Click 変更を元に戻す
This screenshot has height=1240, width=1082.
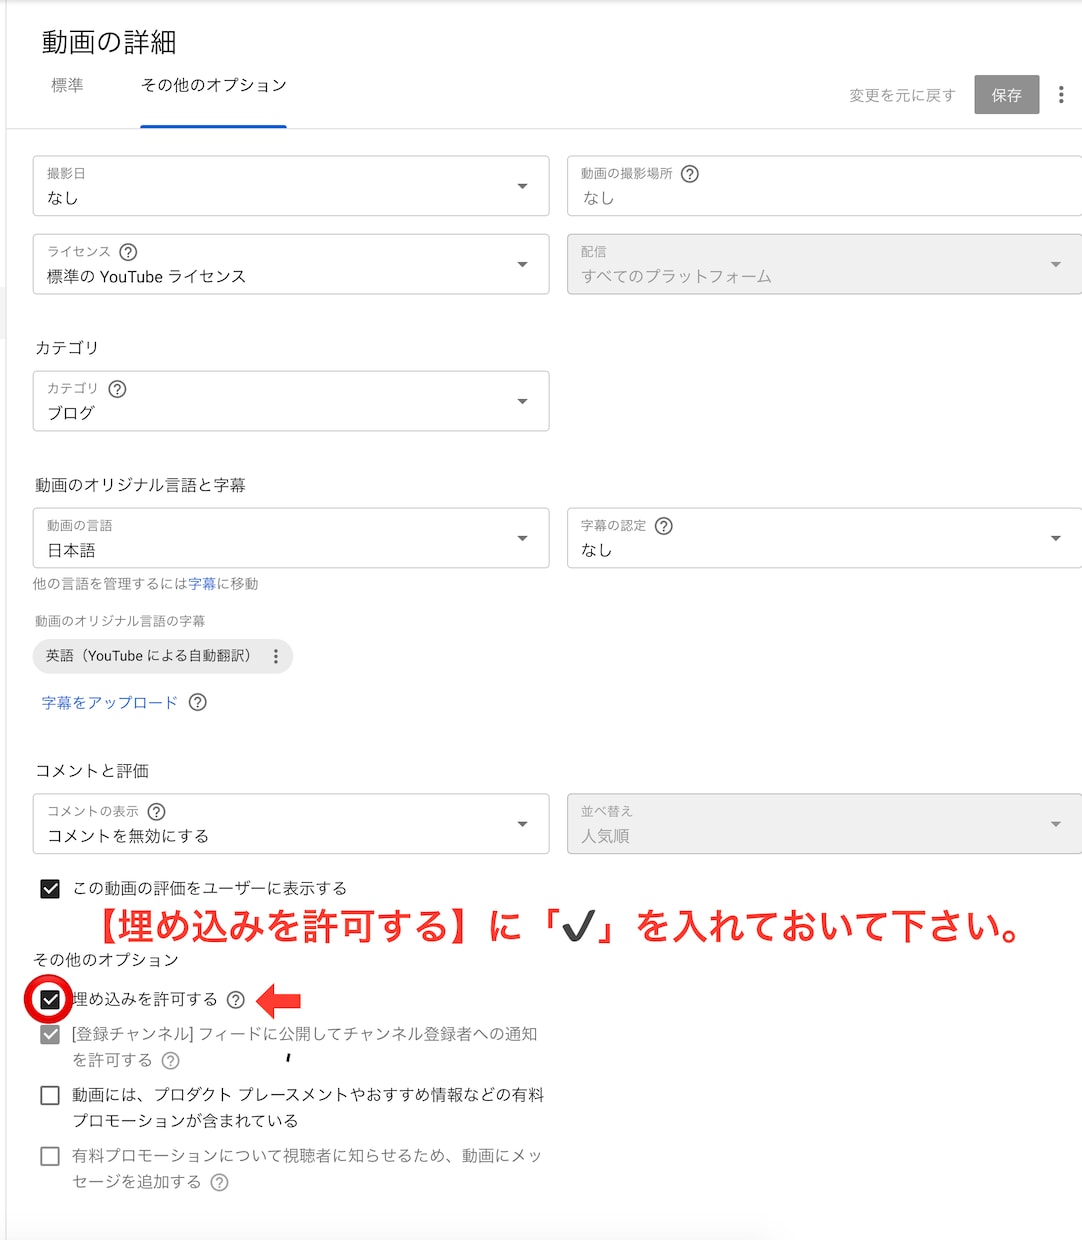point(902,96)
